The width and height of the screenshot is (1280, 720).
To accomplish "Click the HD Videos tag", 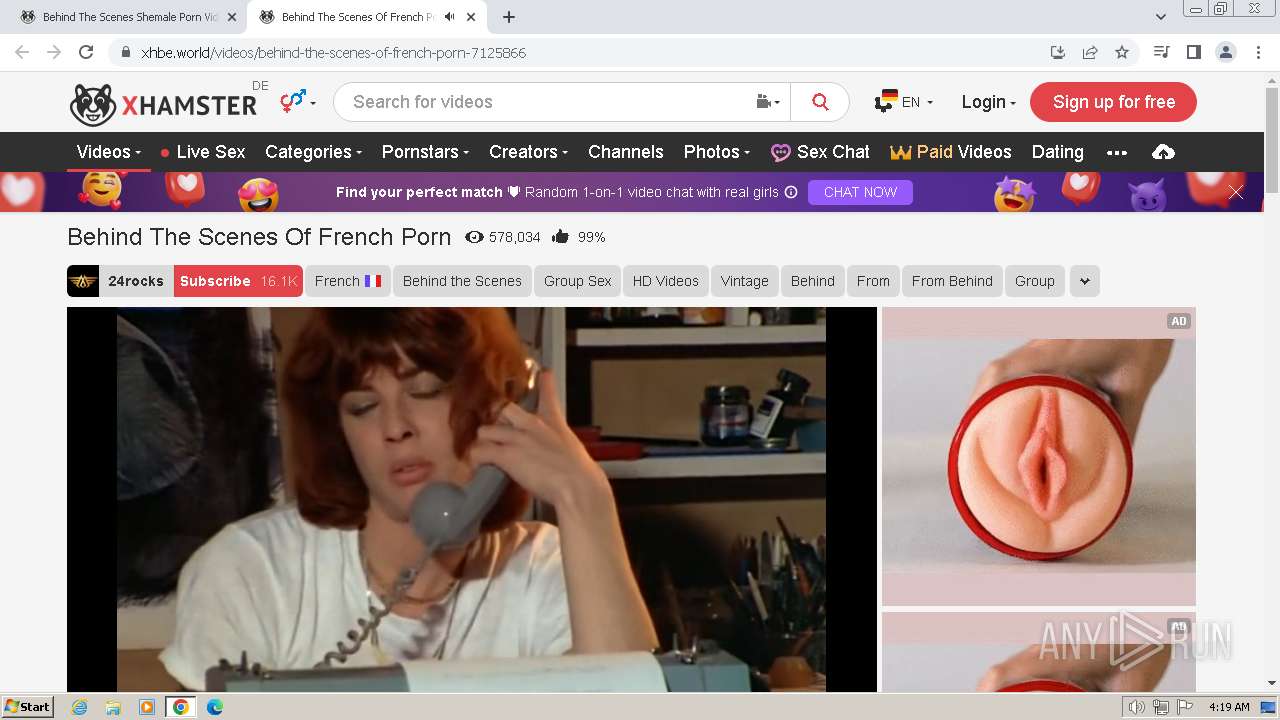I will tap(666, 281).
